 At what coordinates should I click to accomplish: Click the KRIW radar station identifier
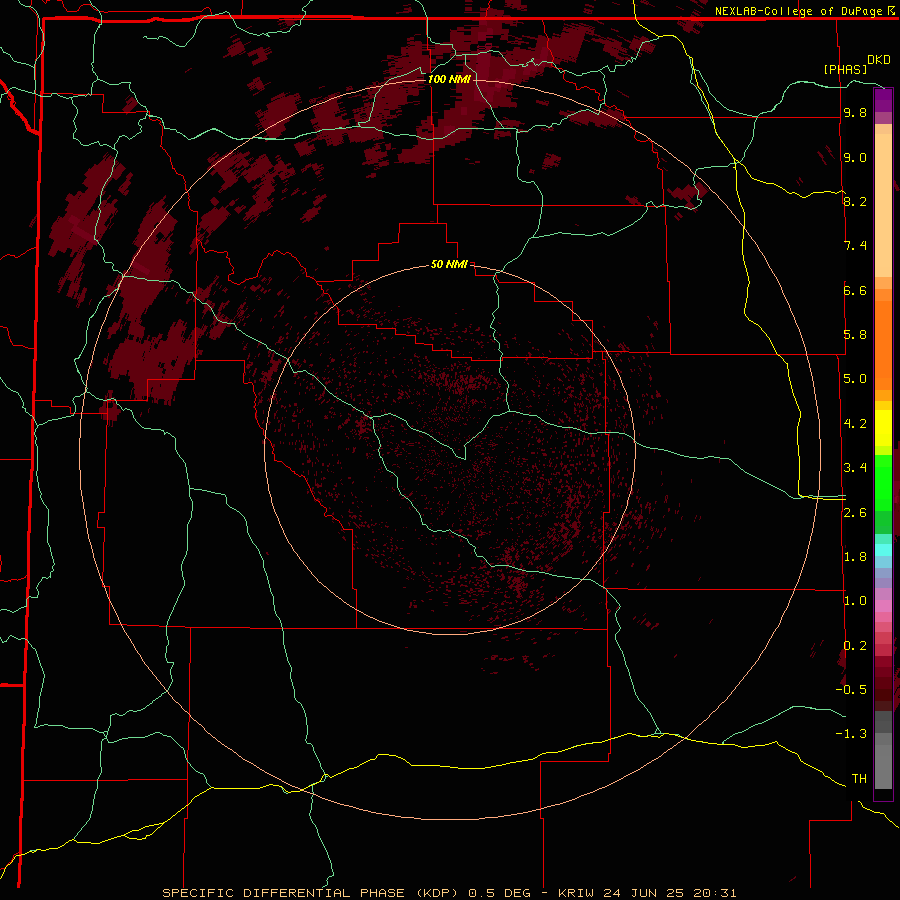coord(577,893)
